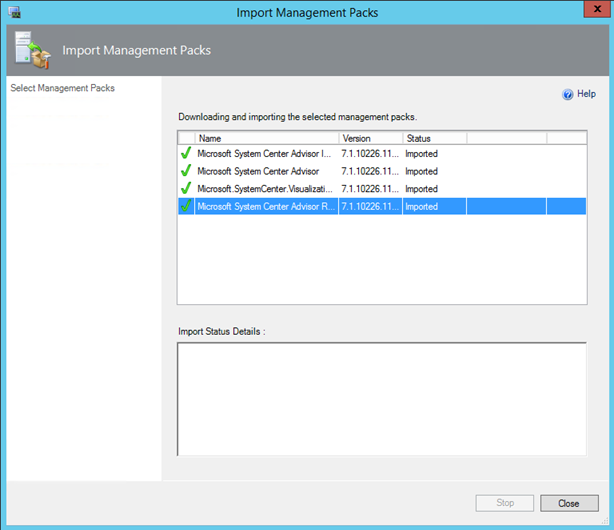
Task: Select Select Management Packs wizard step
Action: (63, 88)
